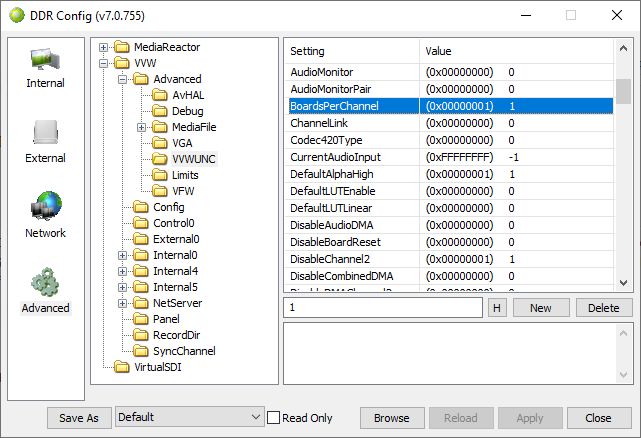Expand the NetServer tree node
Screen dimensions: 641x438
[122, 303]
